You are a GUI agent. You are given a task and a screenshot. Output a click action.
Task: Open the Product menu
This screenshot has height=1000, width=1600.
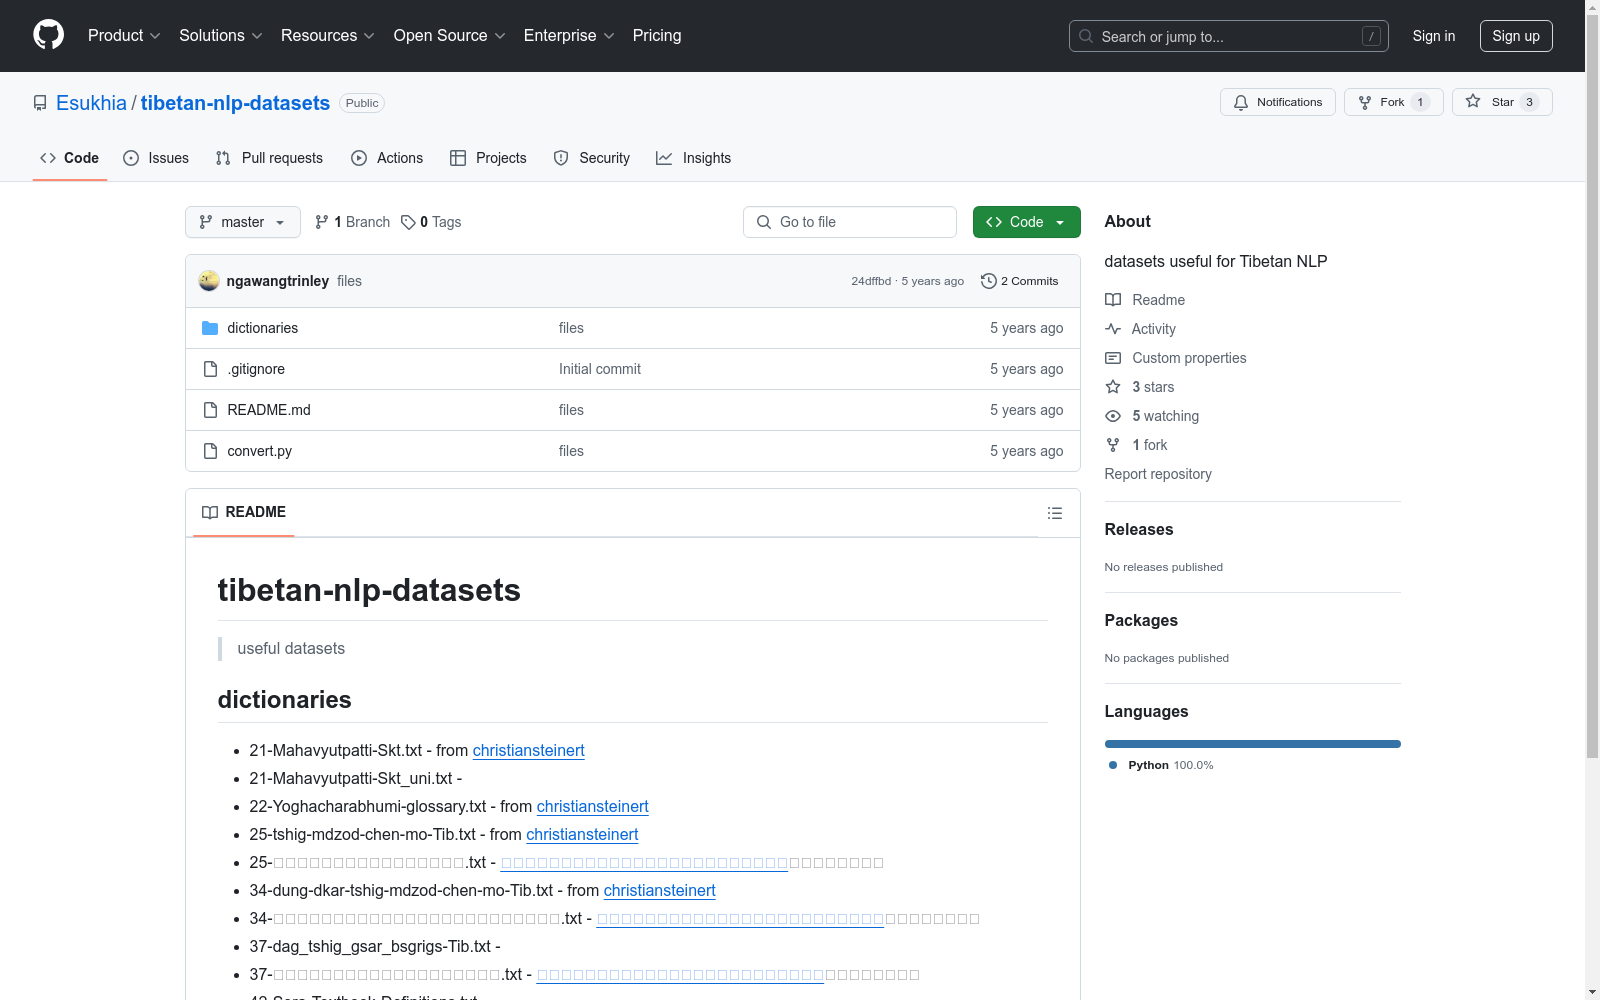pyautogui.click(x=124, y=36)
